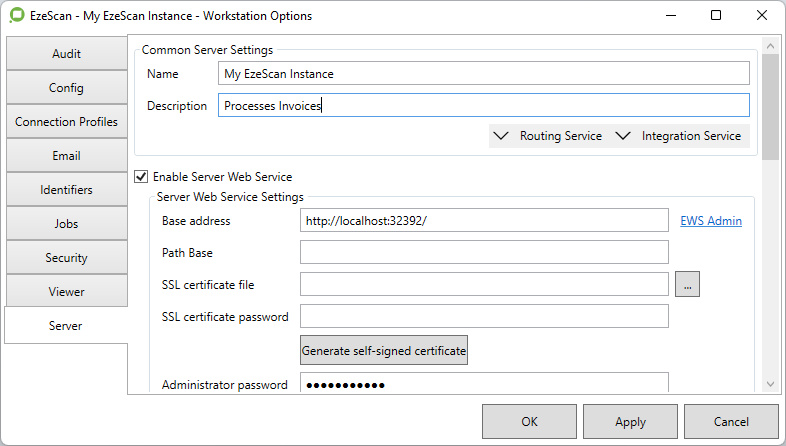Image resolution: width=786 pixels, height=446 pixels.
Task: Uncheck Enable Server Web Service
Action: pos(141,176)
